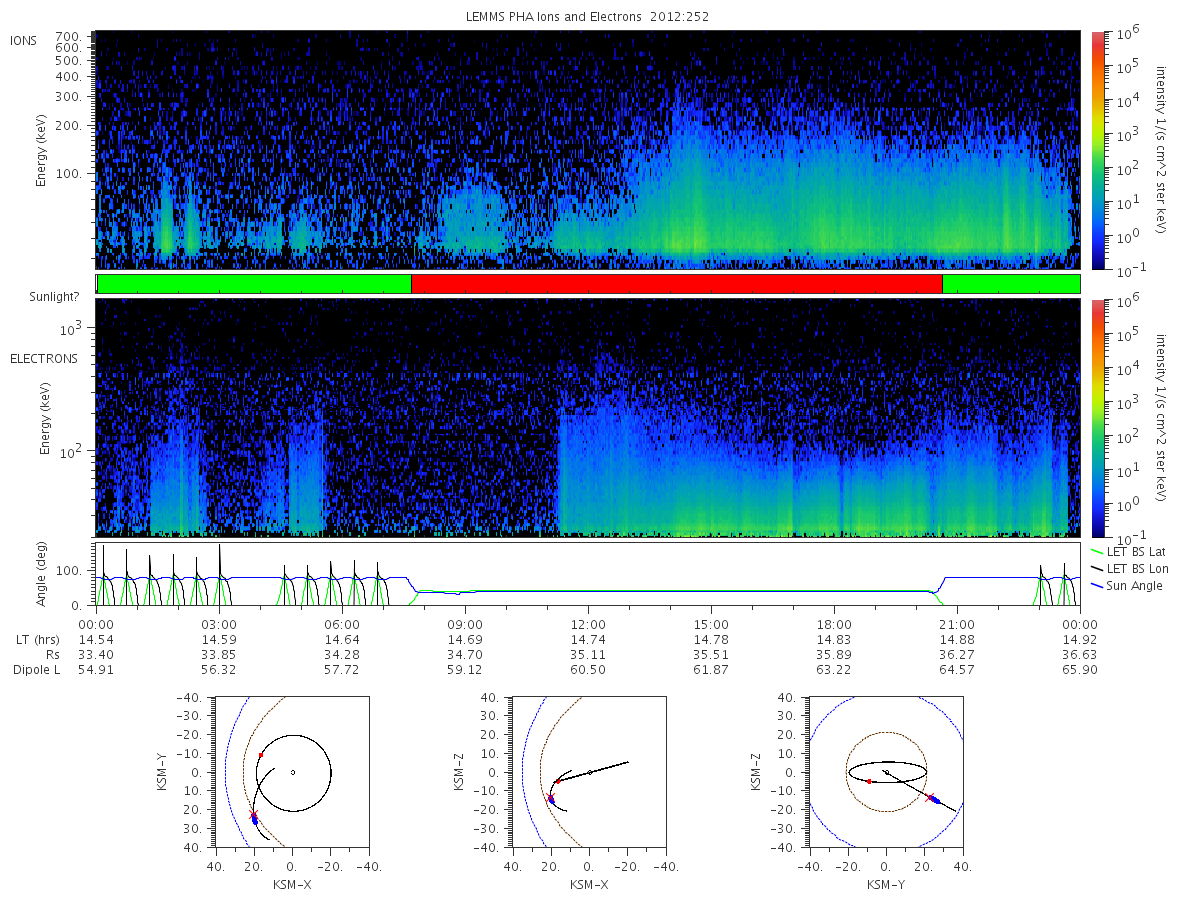Select the red segment of the sunlight bar
Viewport: 1200px width, 900px height.
[x=677, y=284]
